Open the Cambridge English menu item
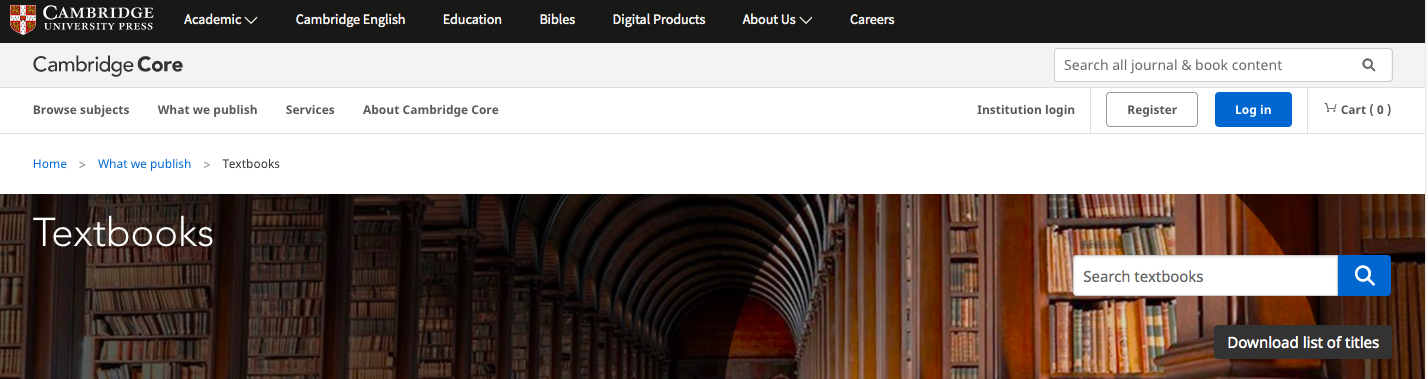 (x=350, y=19)
